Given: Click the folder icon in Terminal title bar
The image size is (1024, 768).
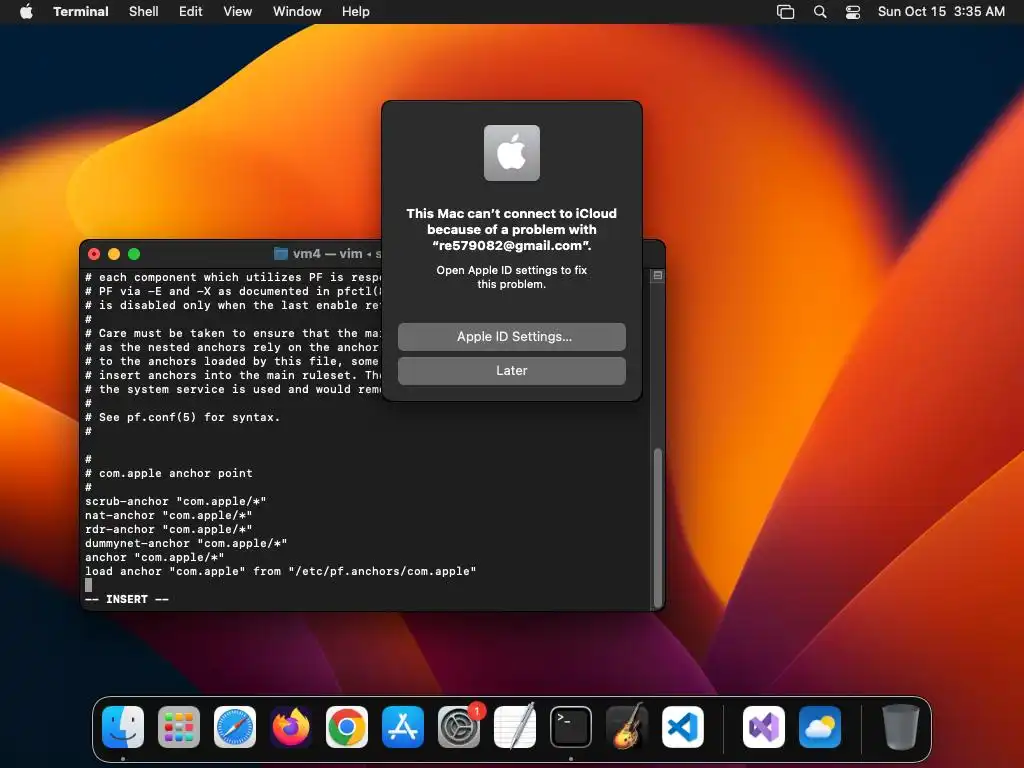Looking at the screenshot, I should point(281,253).
